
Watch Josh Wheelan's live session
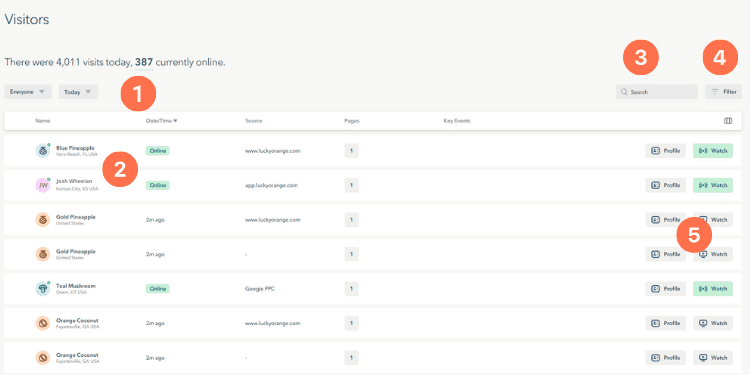click(713, 185)
